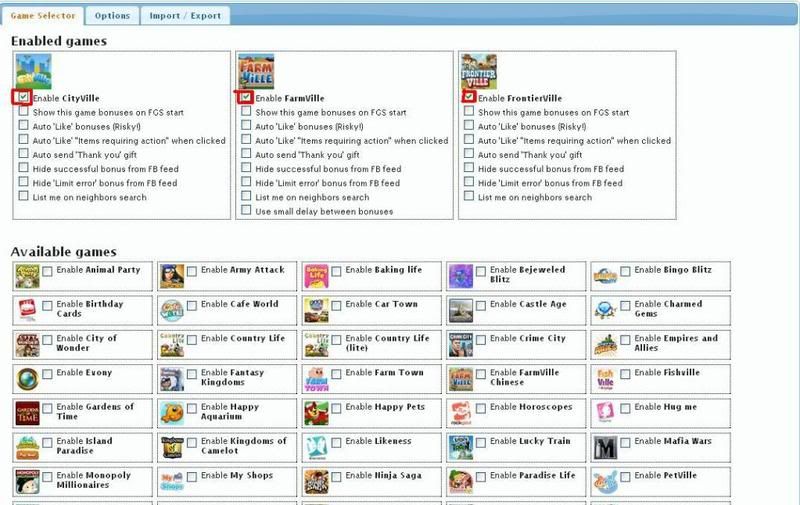Click the 'Available games' heading

[64, 251]
